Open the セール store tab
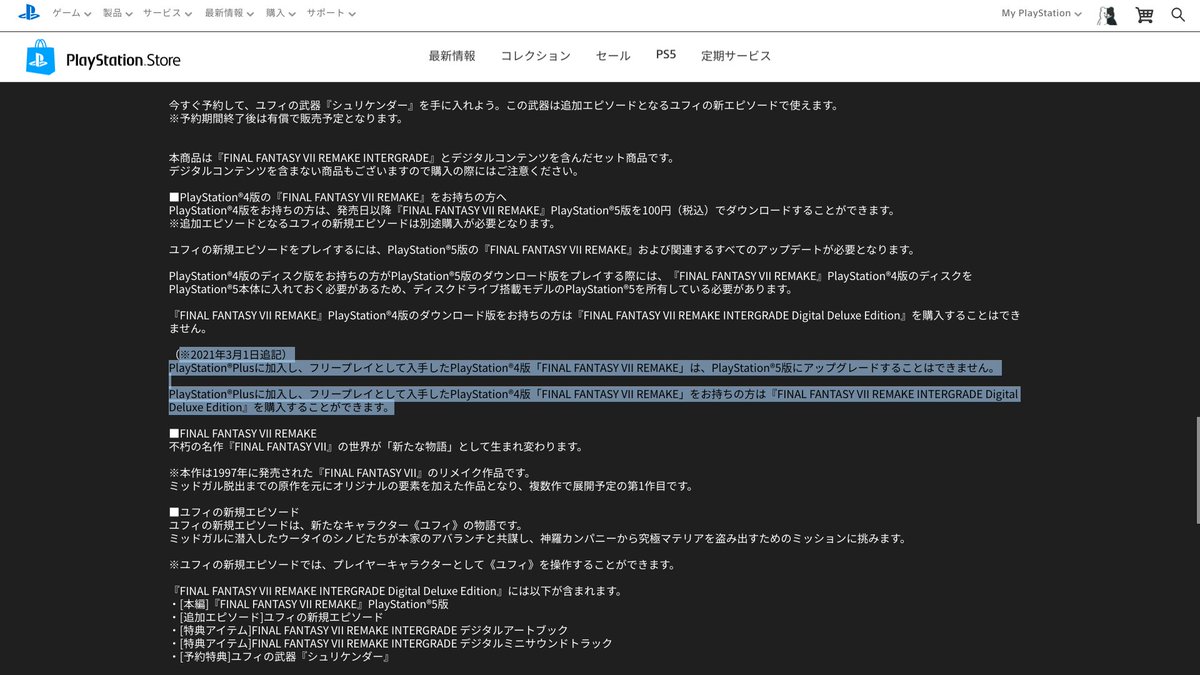 (613, 56)
